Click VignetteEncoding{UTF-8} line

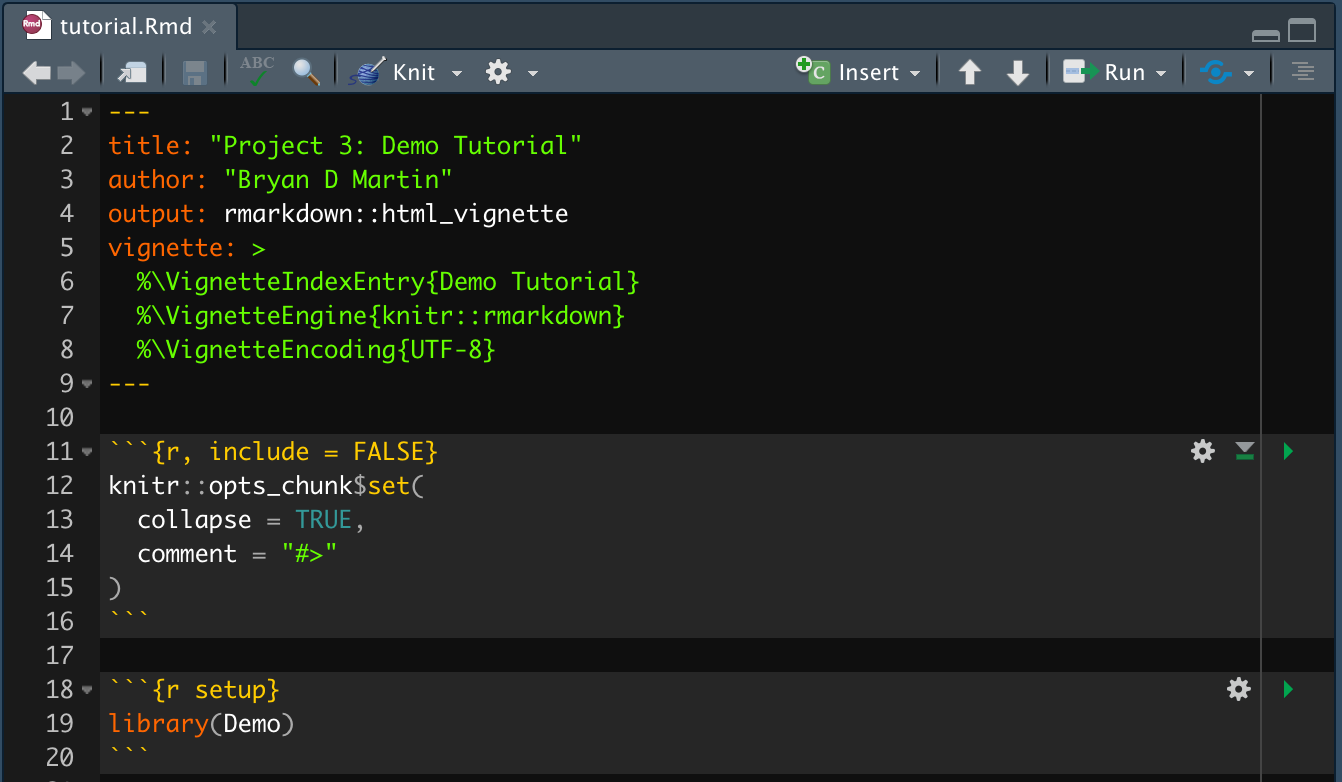click(316, 349)
